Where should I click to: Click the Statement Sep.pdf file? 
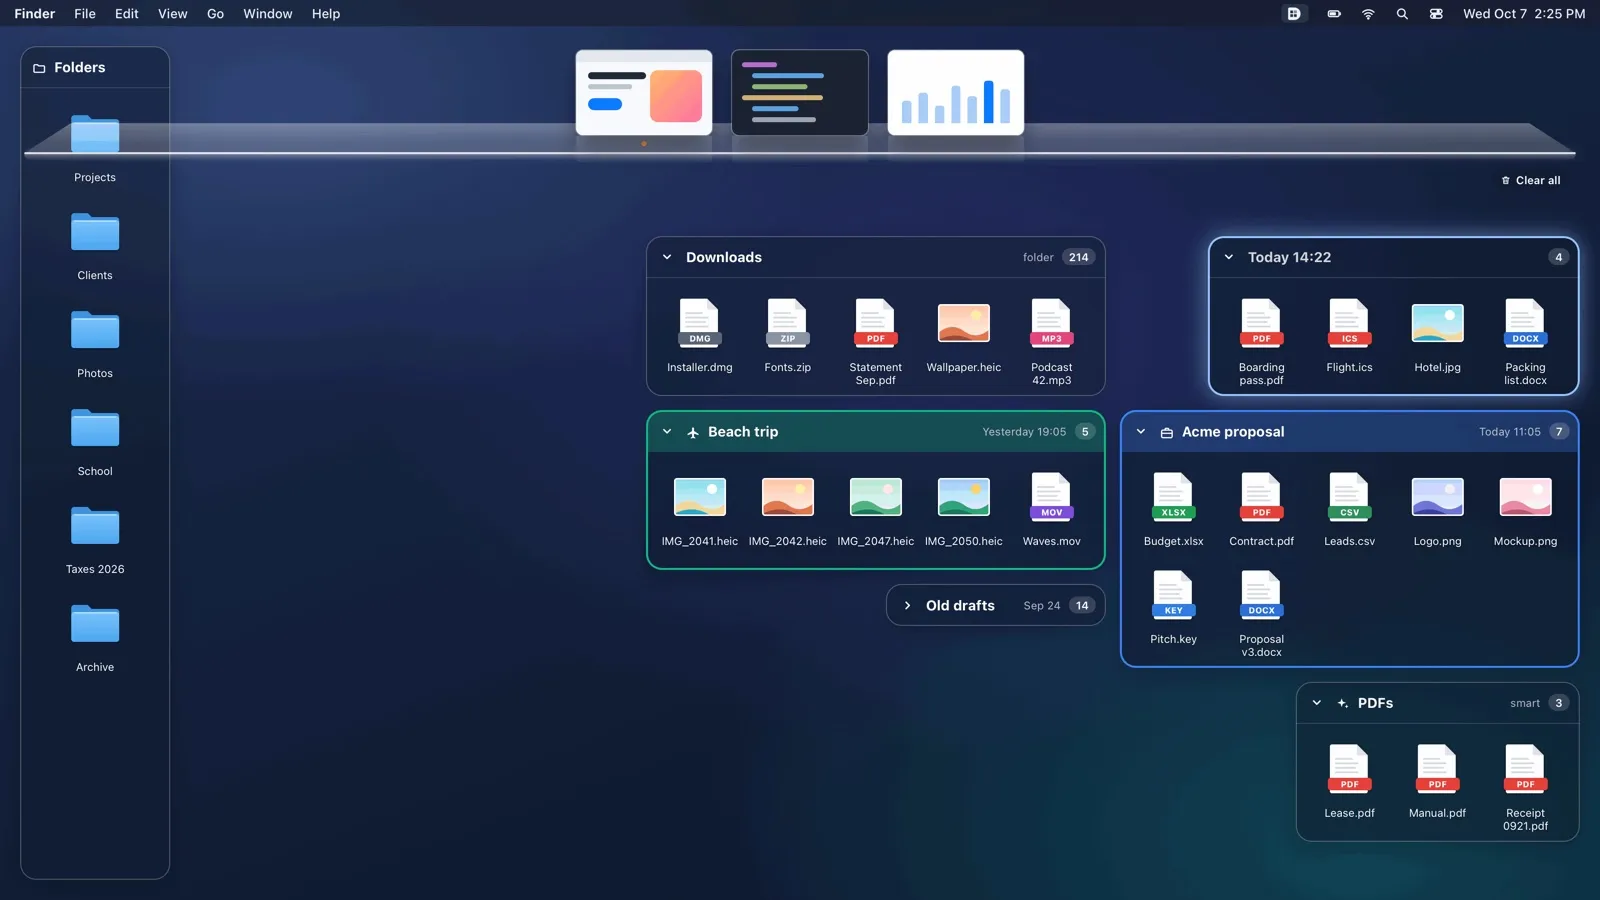coord(875,323)
